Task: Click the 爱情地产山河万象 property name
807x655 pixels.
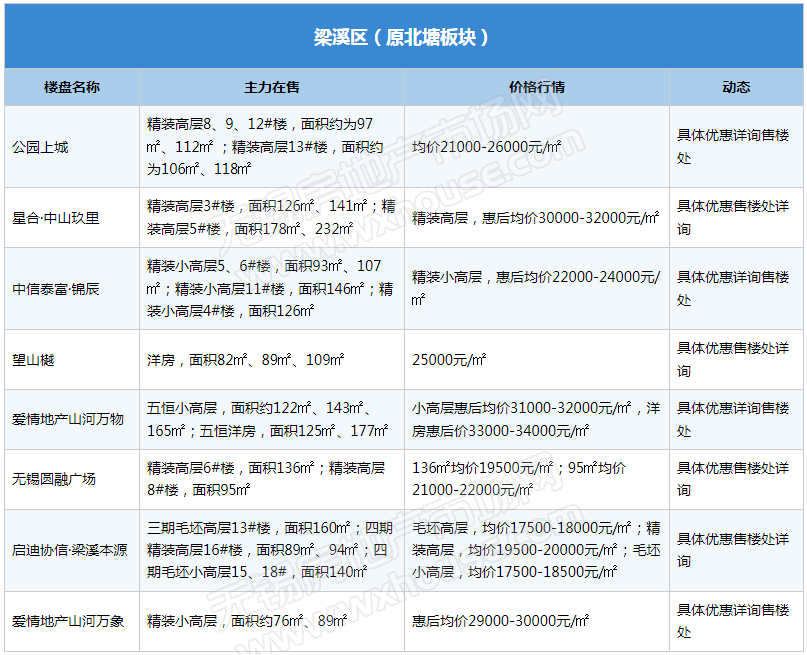Action: coord(68,621)
